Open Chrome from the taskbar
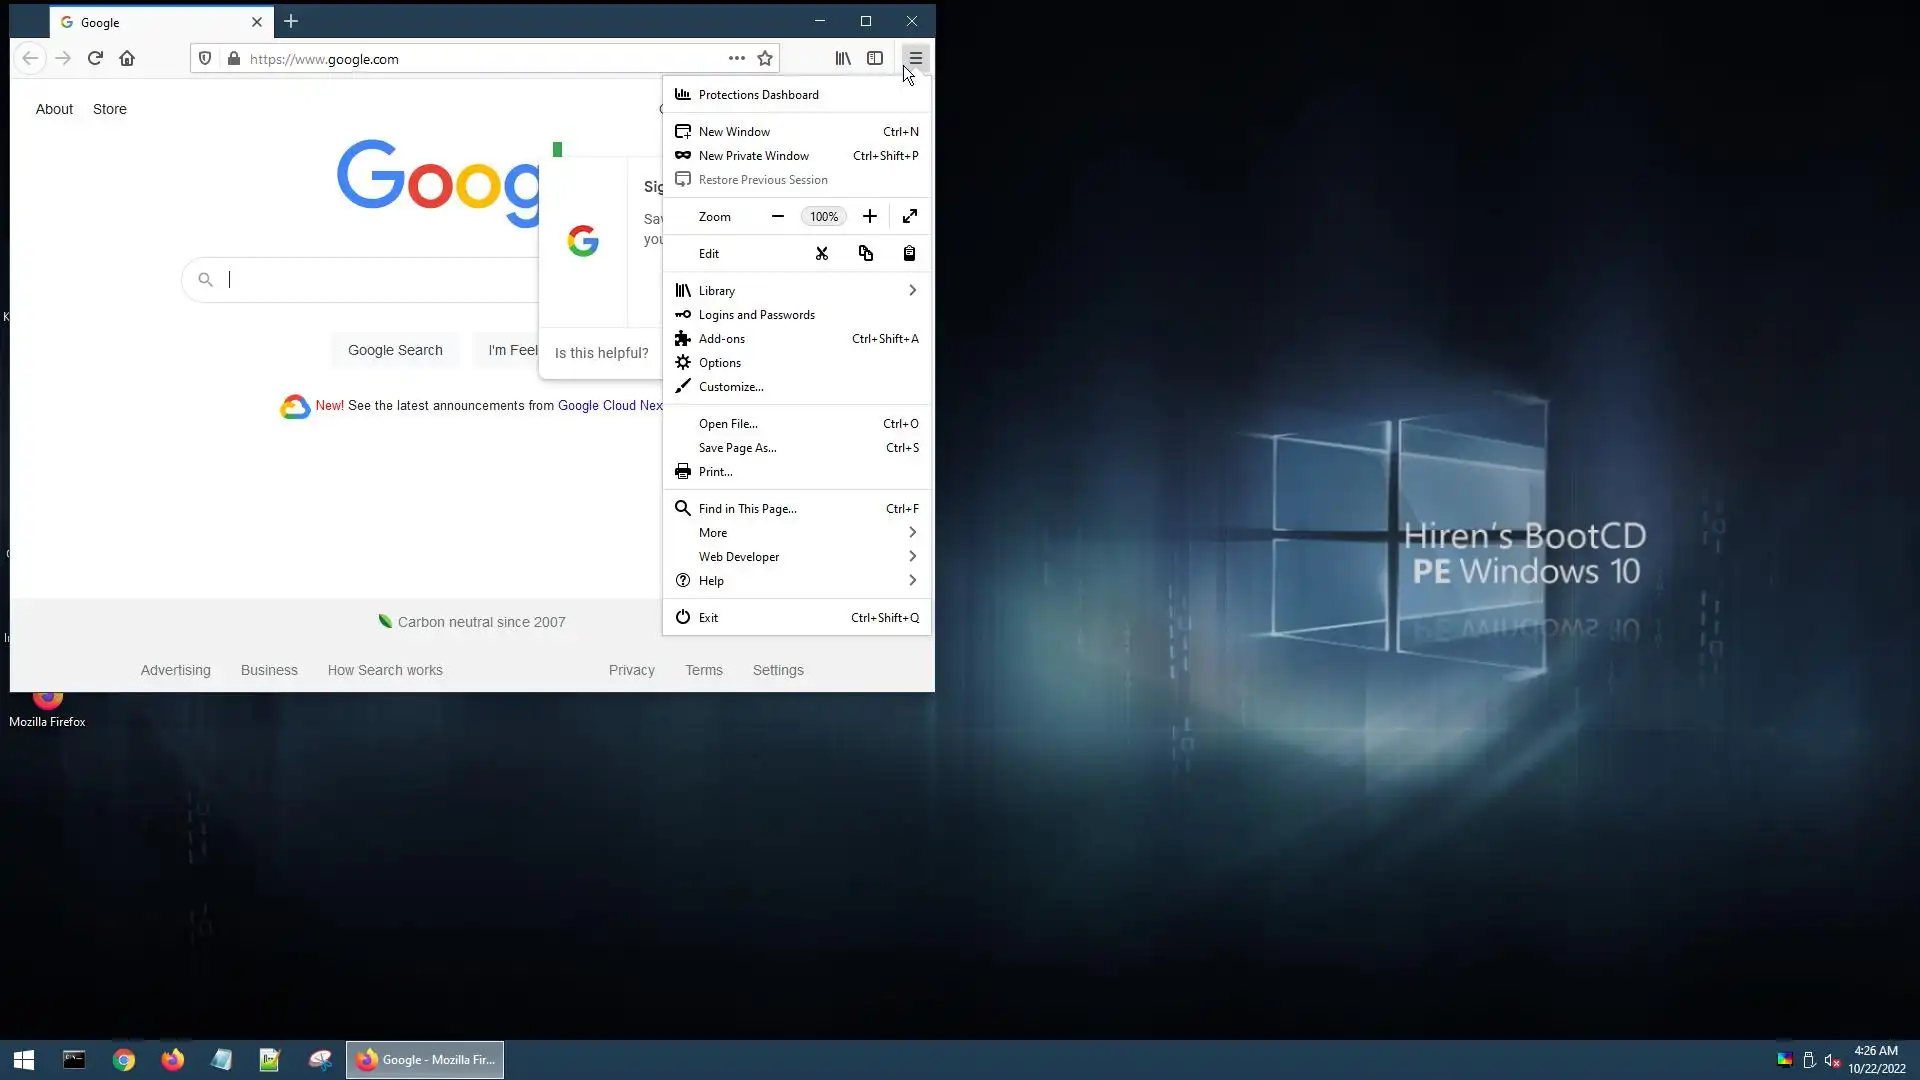Viewport: 1920px width, 1080px height. 124,1060
